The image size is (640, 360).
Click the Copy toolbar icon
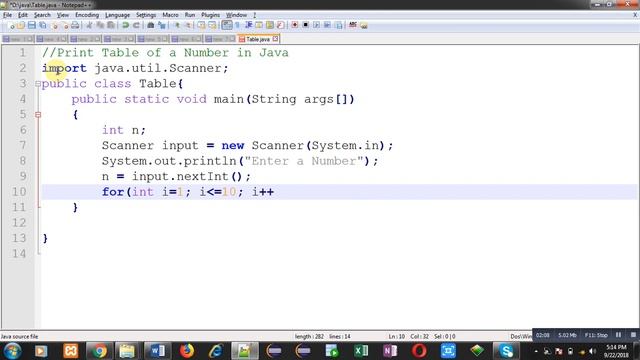(100, 25)
